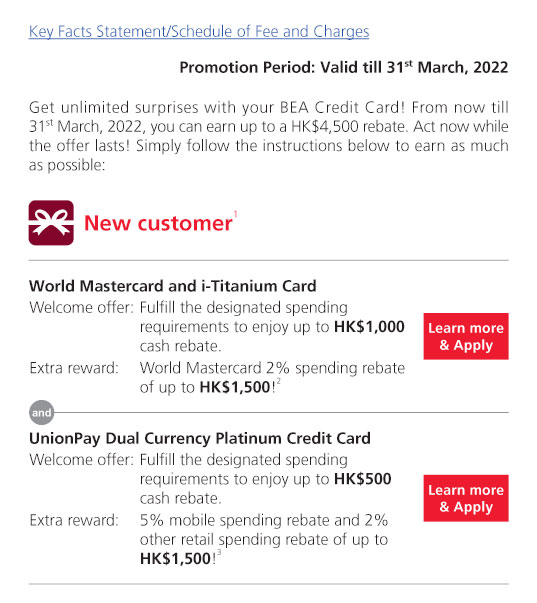Click the UnionPay Welcome offer label
Screen dimensions: 537x603
81,460
